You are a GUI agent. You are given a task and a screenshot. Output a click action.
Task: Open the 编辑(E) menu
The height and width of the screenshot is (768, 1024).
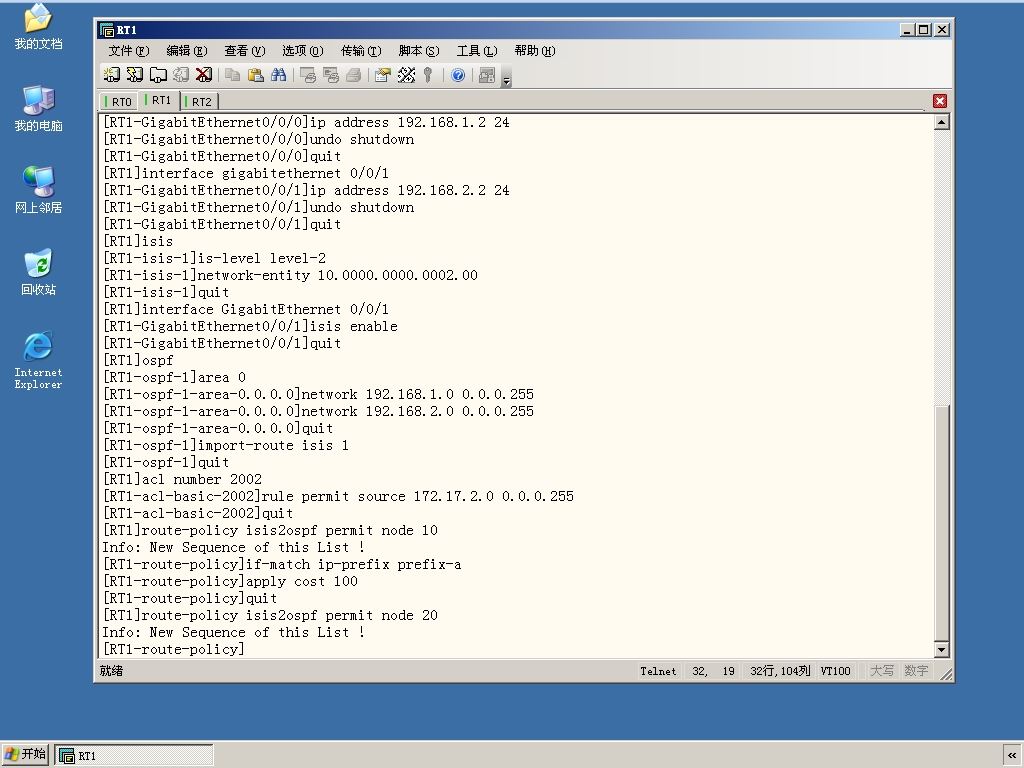click(x=187, y=51)
